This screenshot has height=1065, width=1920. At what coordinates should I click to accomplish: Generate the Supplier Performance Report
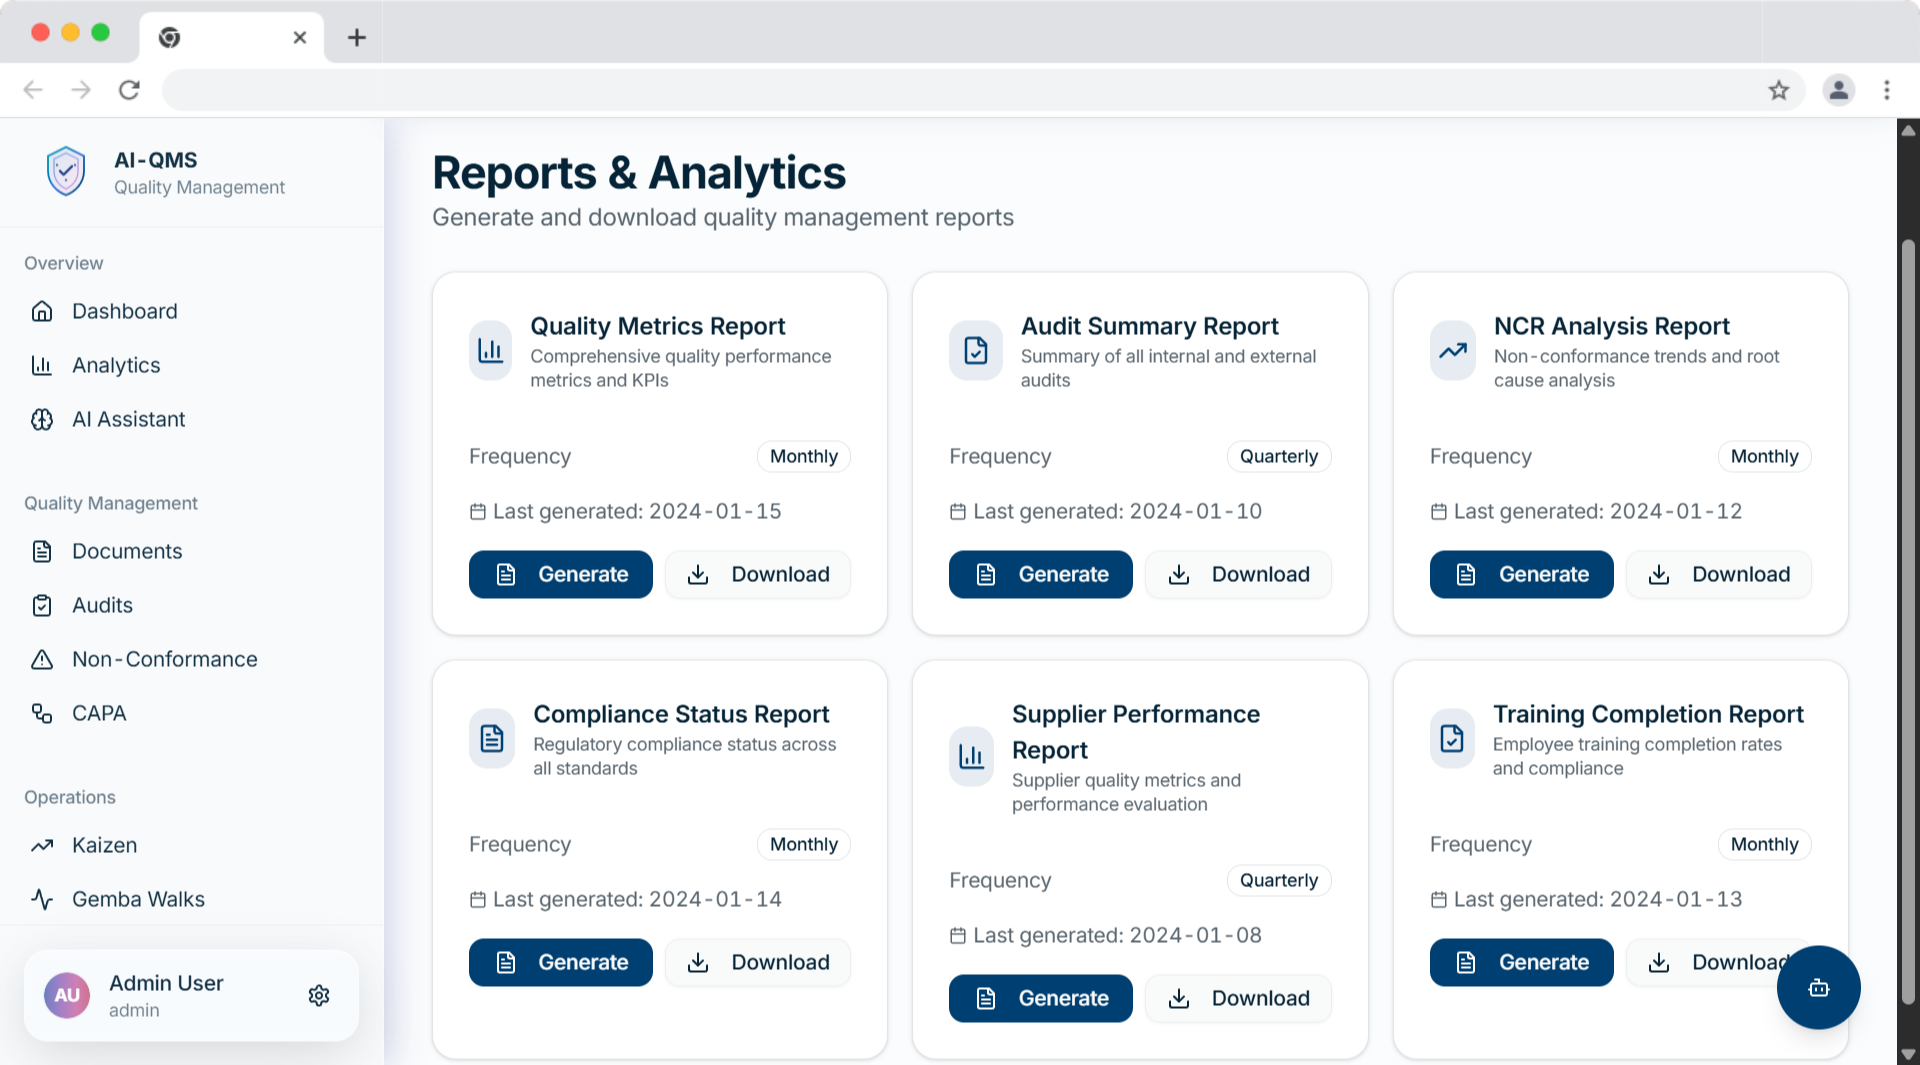point(1040,998)
